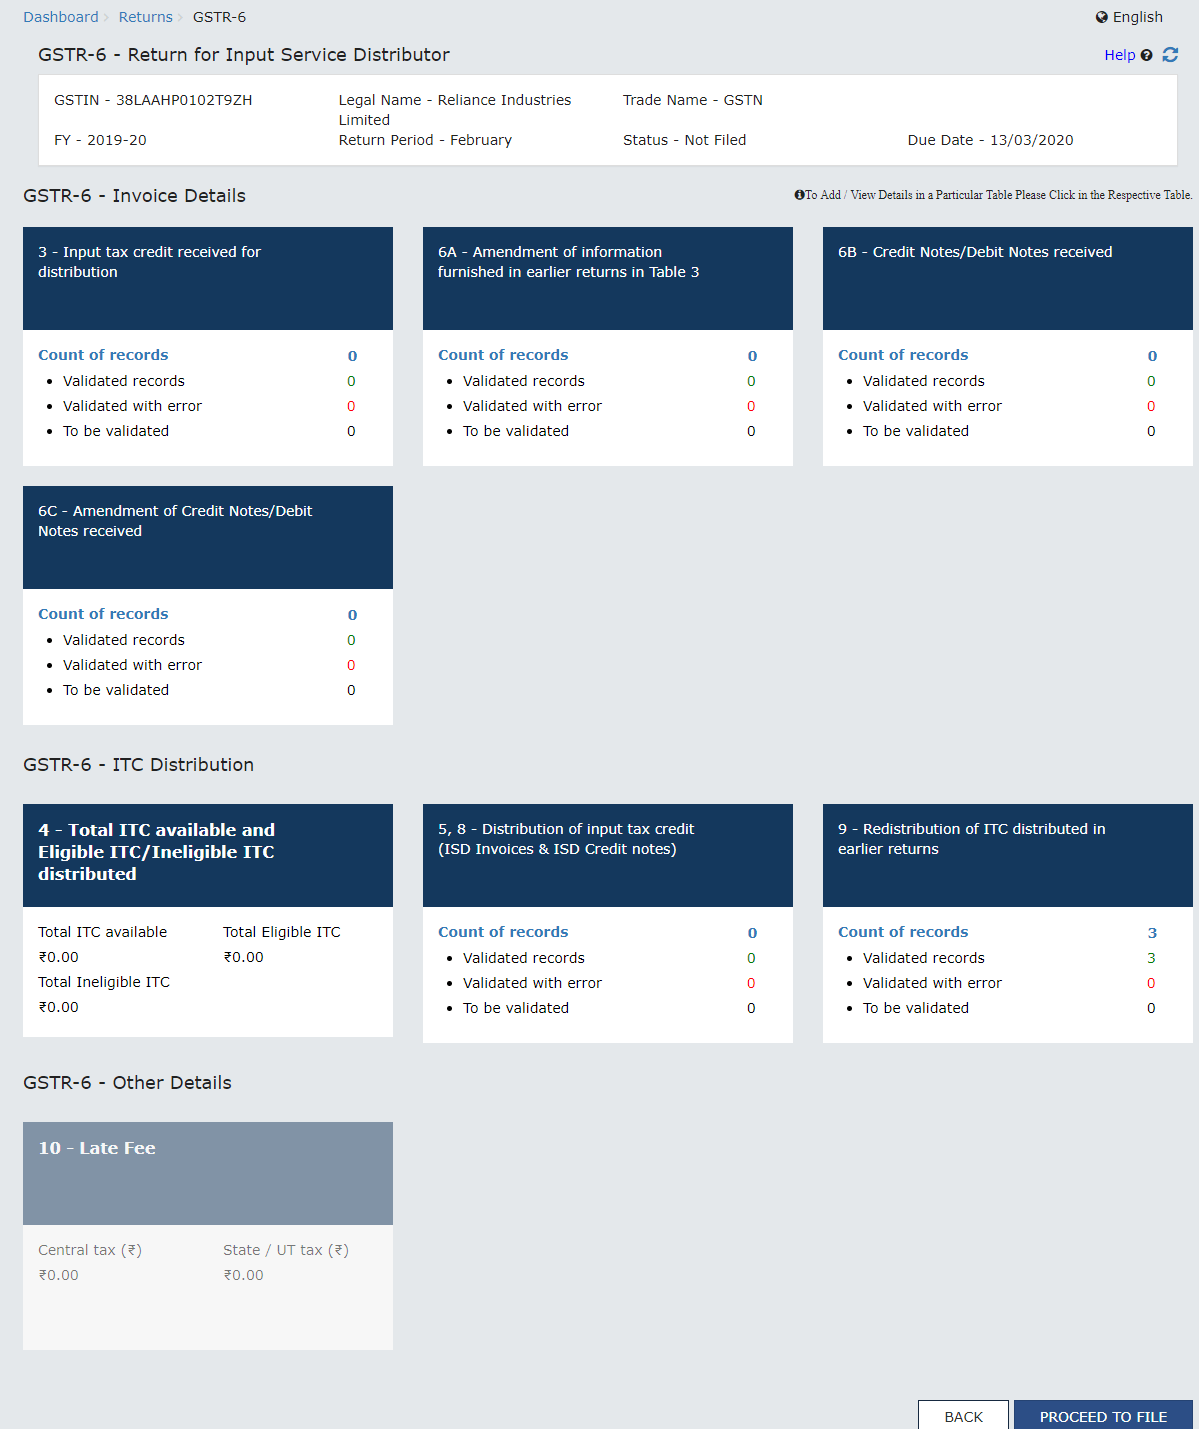Open 6A Amendment of information tile

tap(607, 278)
